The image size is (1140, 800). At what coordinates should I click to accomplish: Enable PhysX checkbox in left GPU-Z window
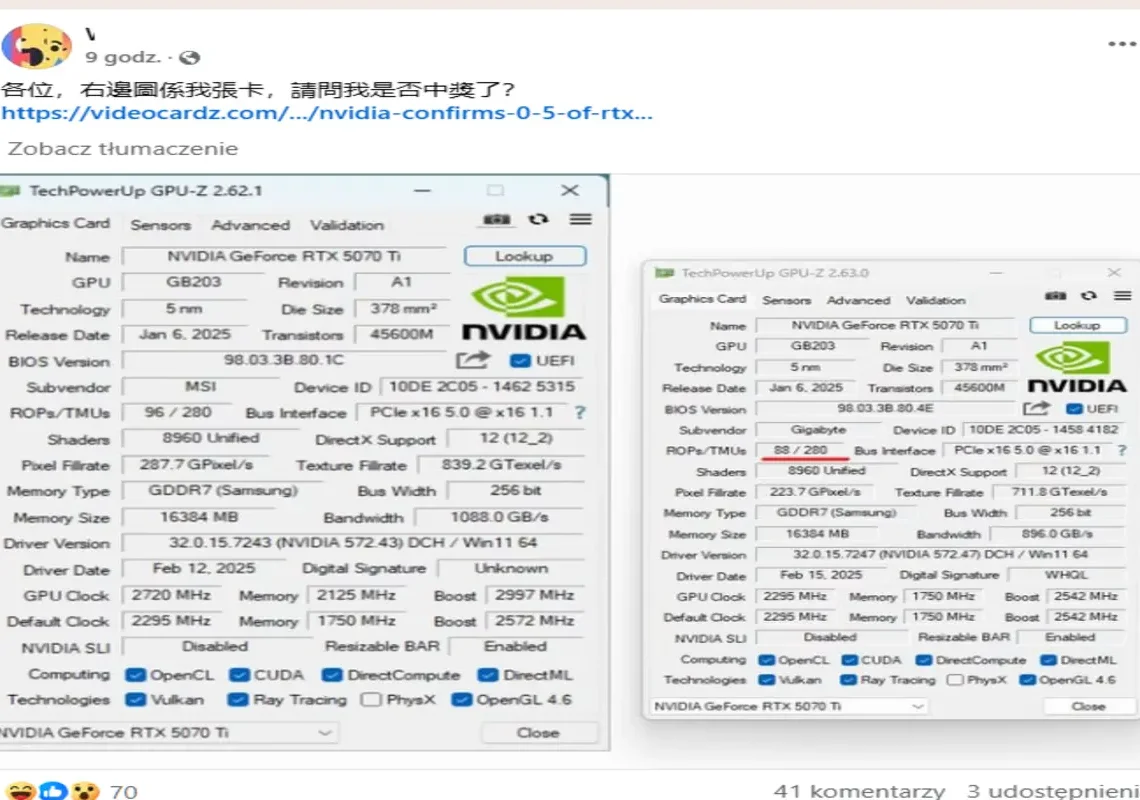371,700
